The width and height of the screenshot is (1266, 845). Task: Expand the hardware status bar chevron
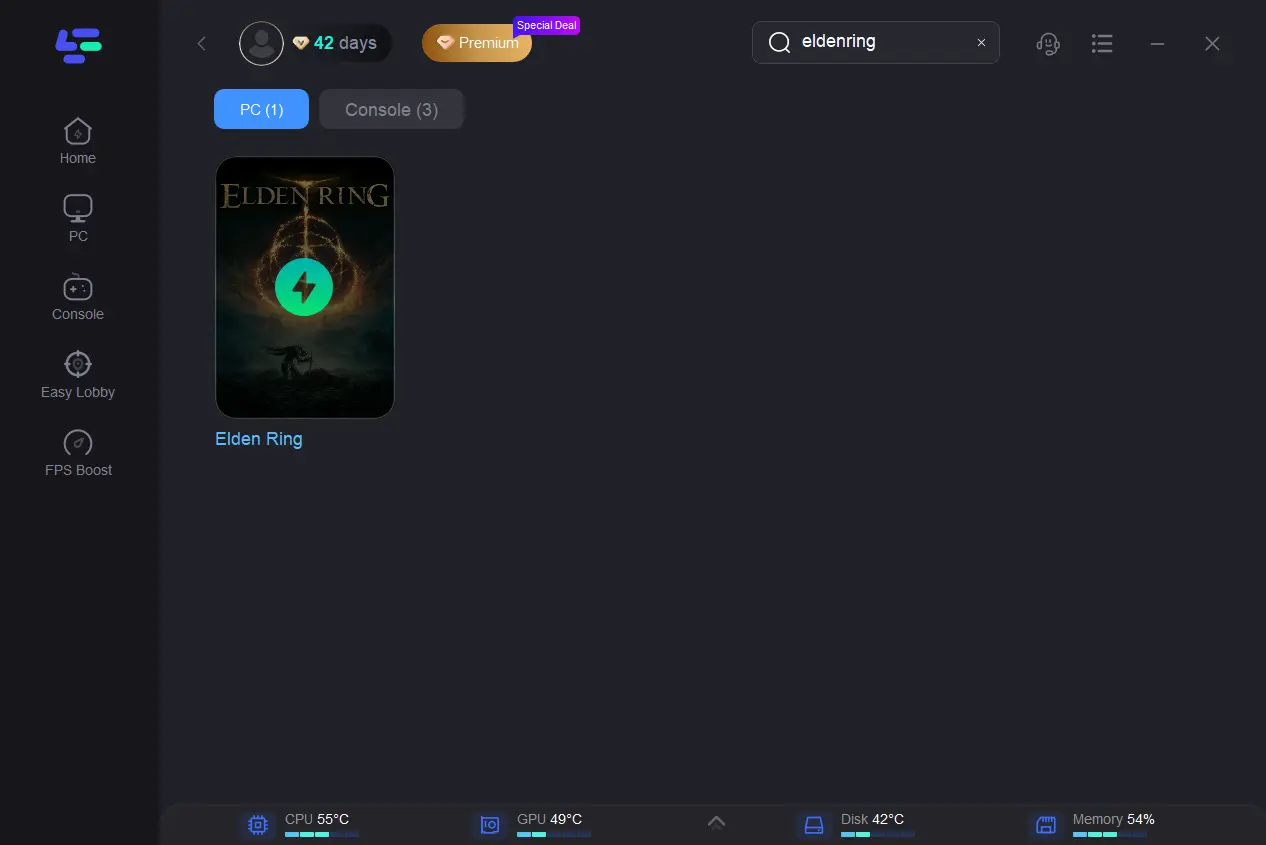716,822
